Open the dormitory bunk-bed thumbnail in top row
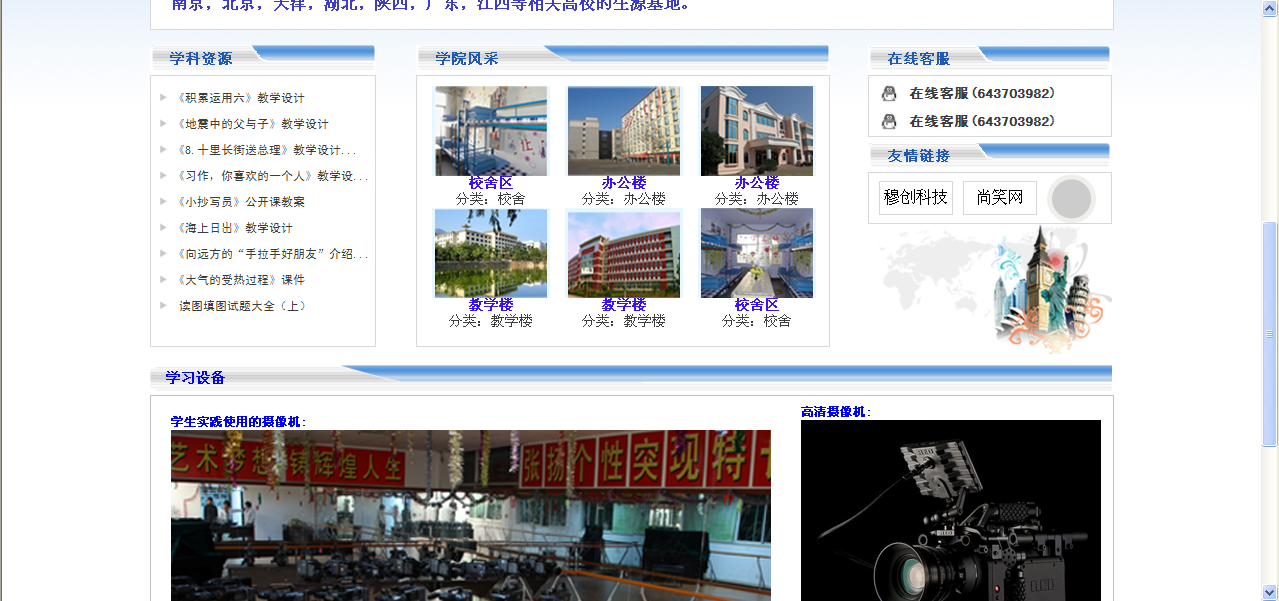 click(x=490, y=131)
